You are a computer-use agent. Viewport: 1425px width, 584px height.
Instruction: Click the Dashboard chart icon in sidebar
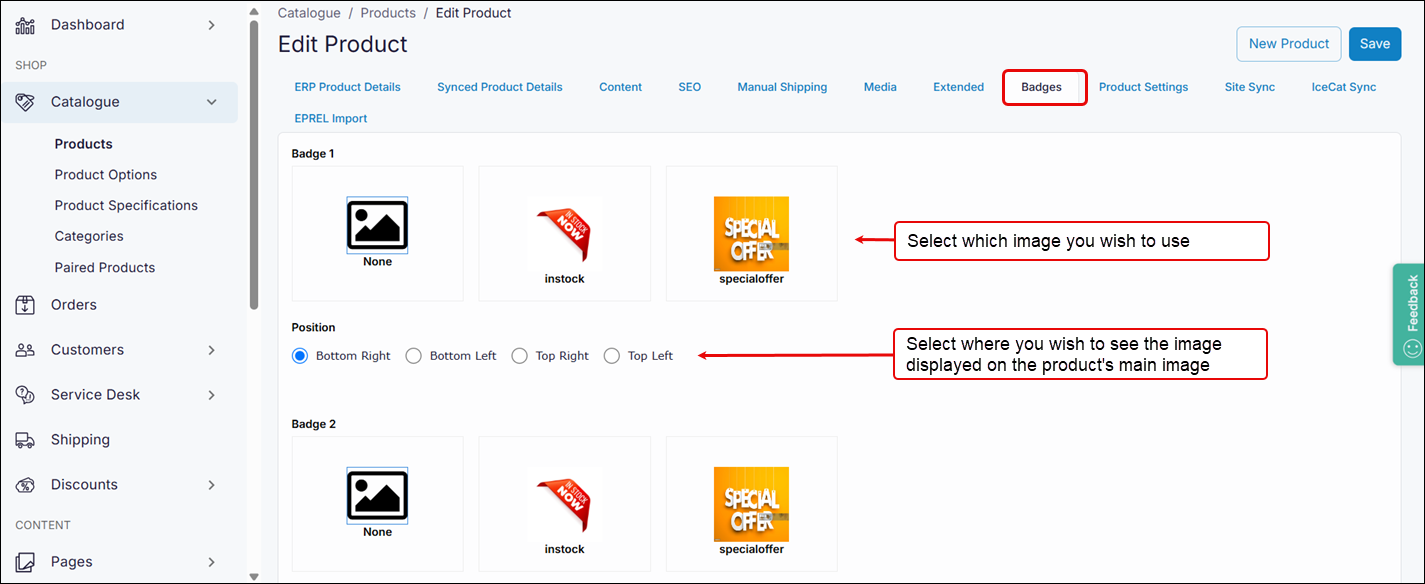pyautogui.click(x=25, y=25)
